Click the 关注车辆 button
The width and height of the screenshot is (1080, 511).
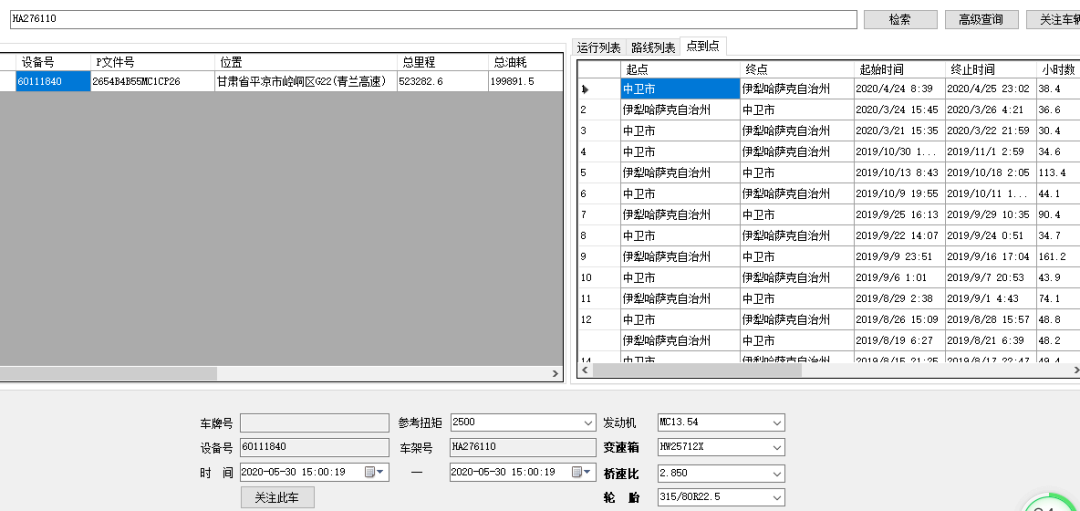1052,19
